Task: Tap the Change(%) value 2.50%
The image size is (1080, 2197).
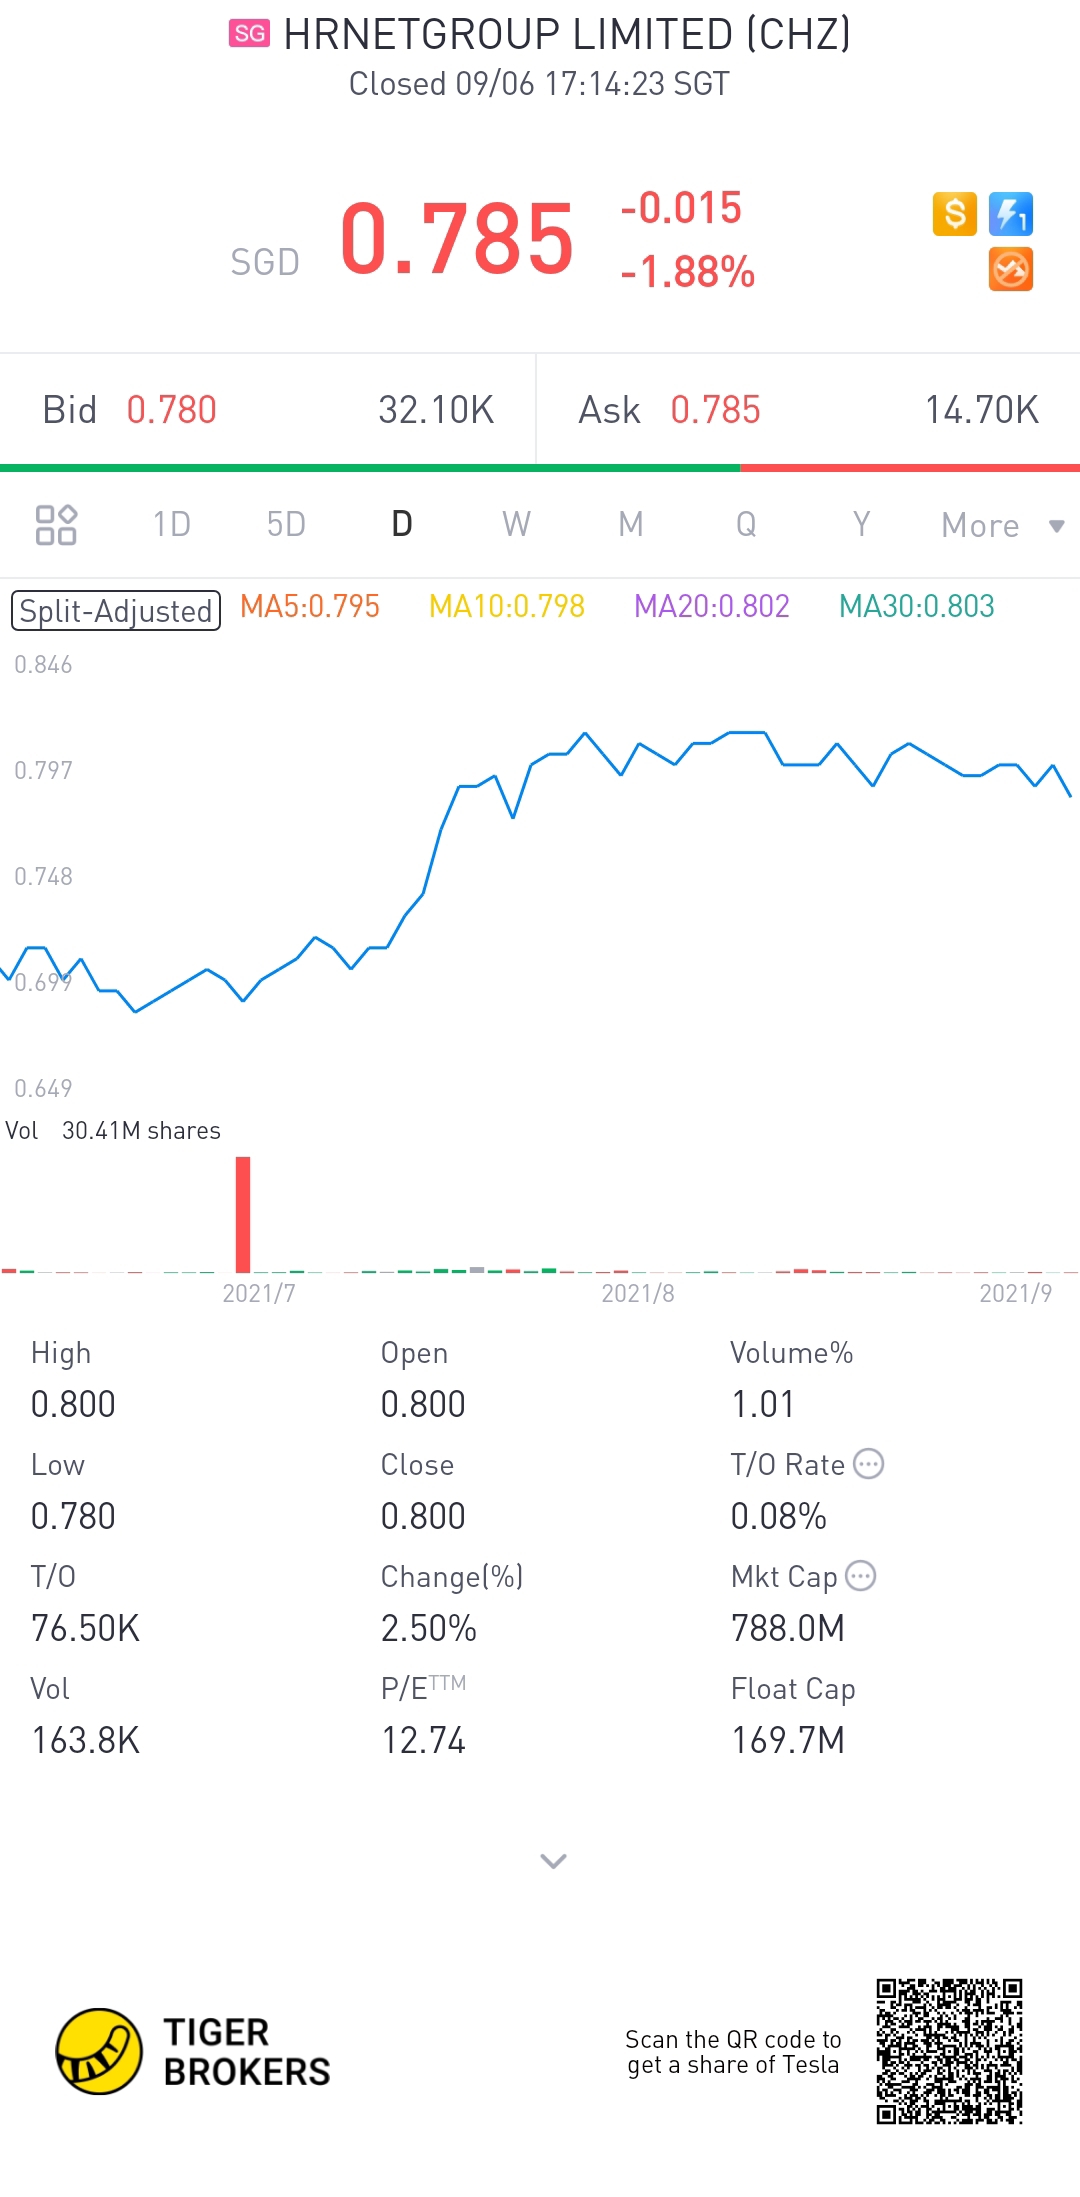Action: click(429, 1629)
